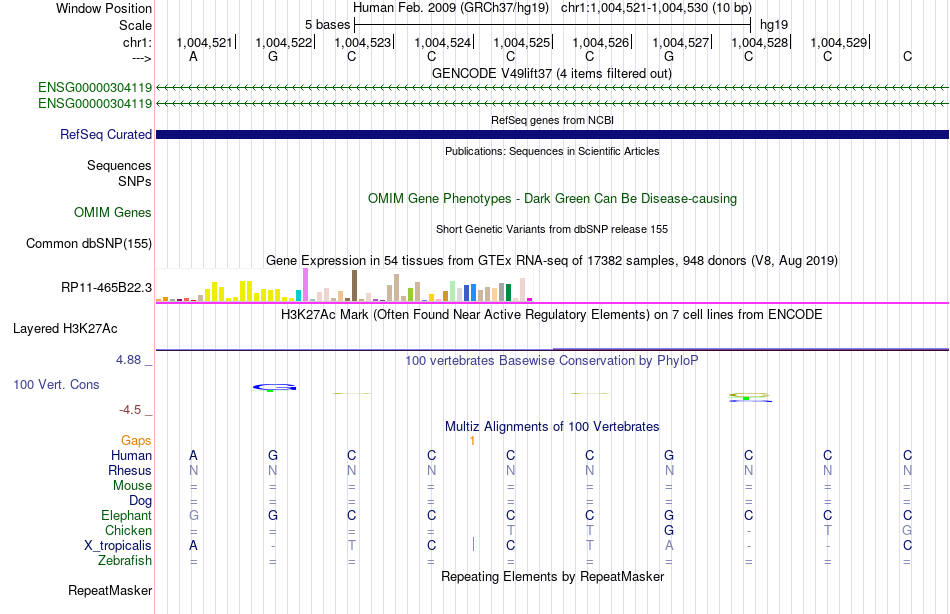Click the ---> strand direction arrow label
This screenshot has width=950, height=614.
[x=141, y=58]
